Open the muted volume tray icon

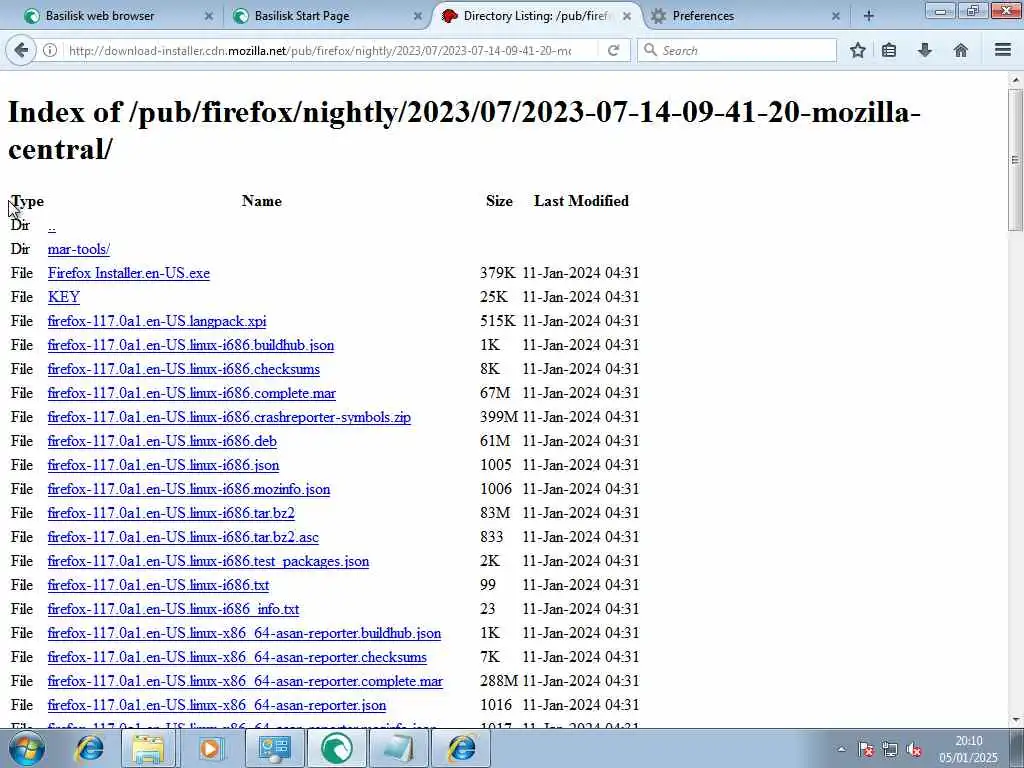[914, 749]
